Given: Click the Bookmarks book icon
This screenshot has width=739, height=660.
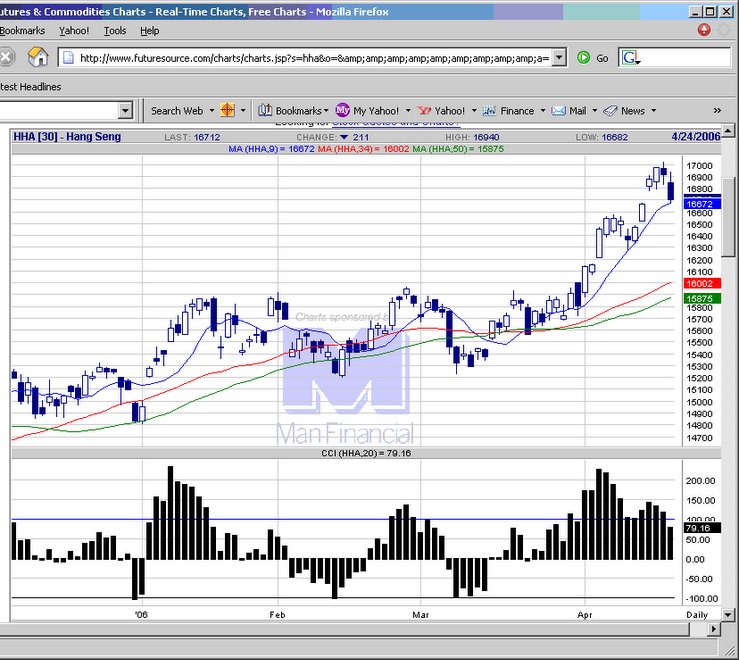Looking at the screenshot, I should (x=265, y=111).
